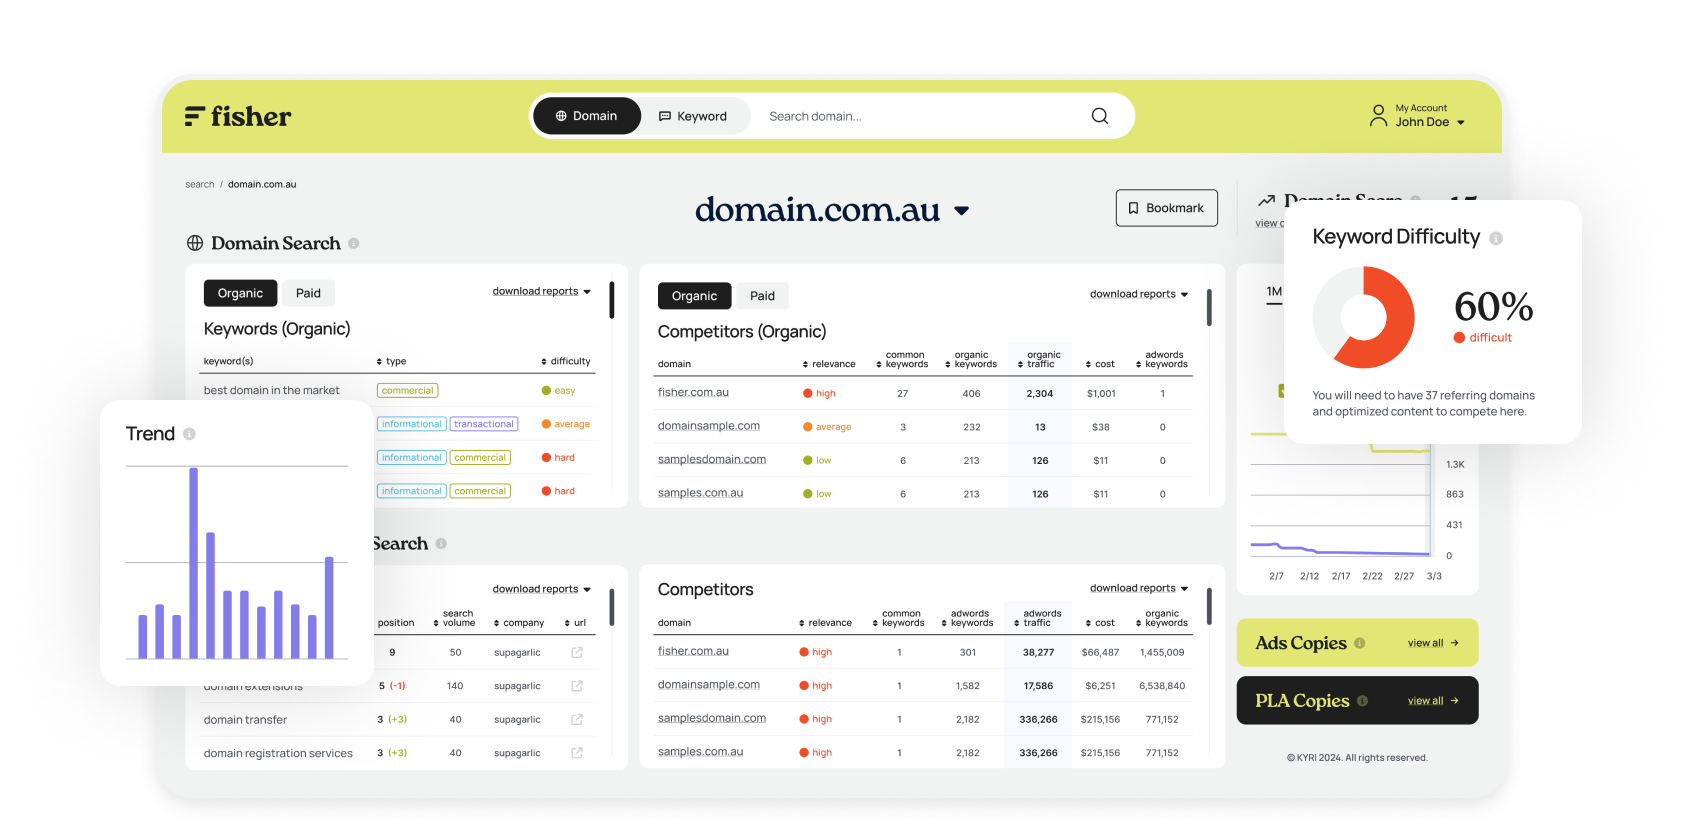Click the fisher logo
The width and height of the screenshot is (1682, 832).
coord(238,117)
